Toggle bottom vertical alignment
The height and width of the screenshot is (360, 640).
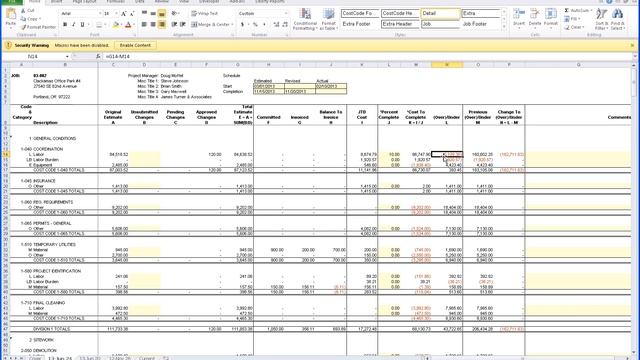162,13
